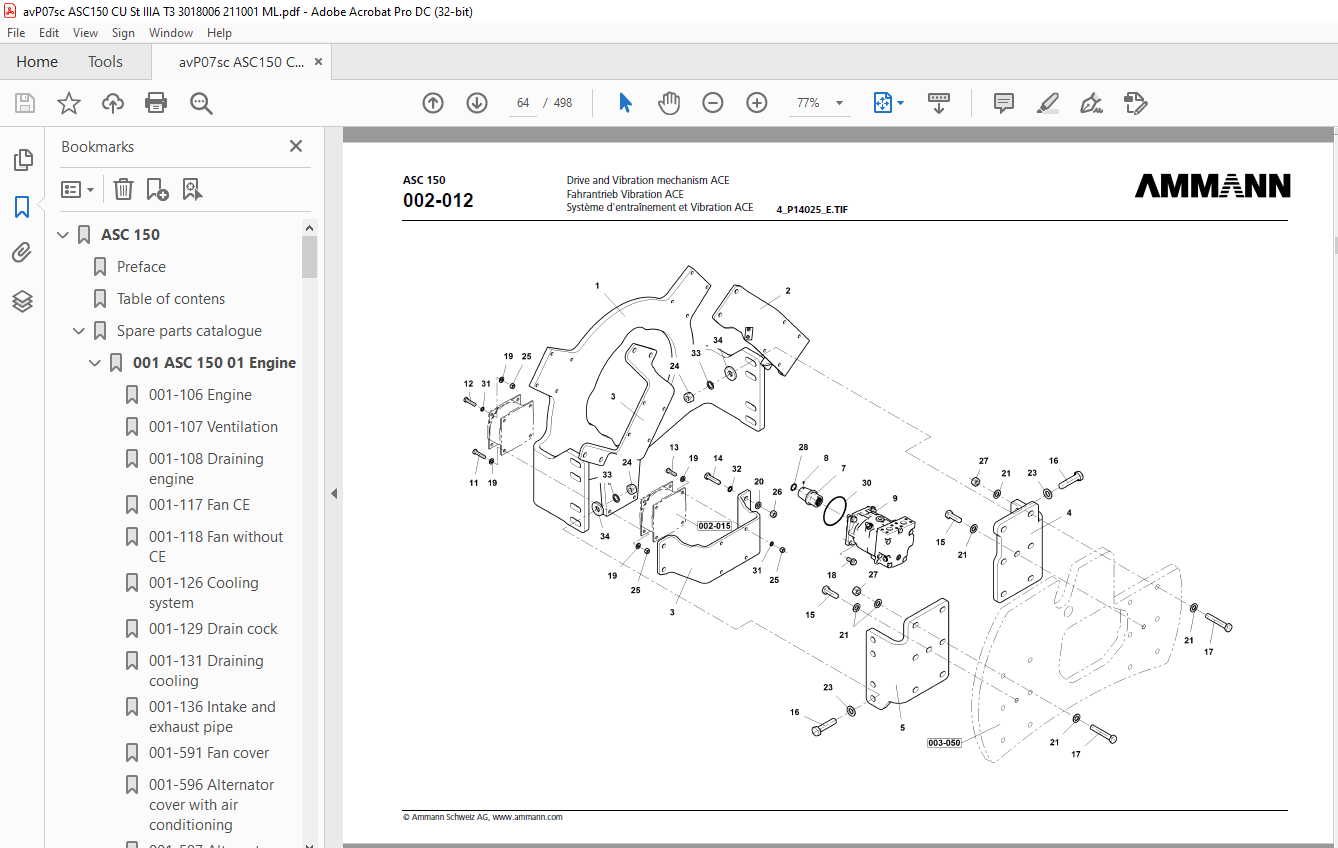Go to the next page

[477, 103]
